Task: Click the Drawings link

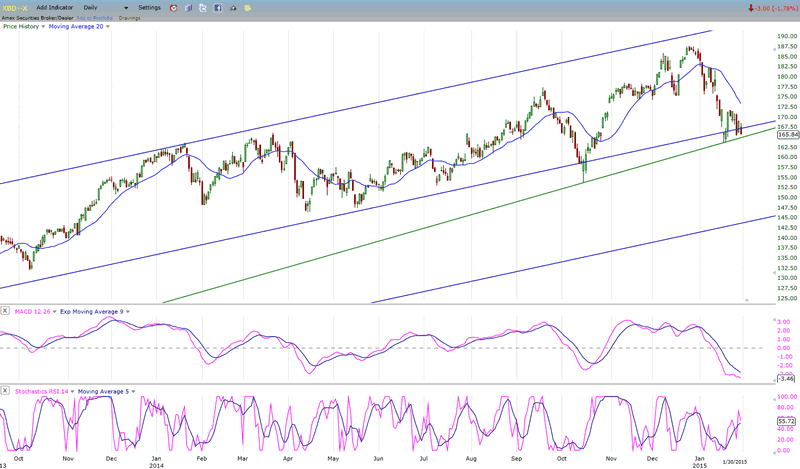Action: tap(130, 17)
